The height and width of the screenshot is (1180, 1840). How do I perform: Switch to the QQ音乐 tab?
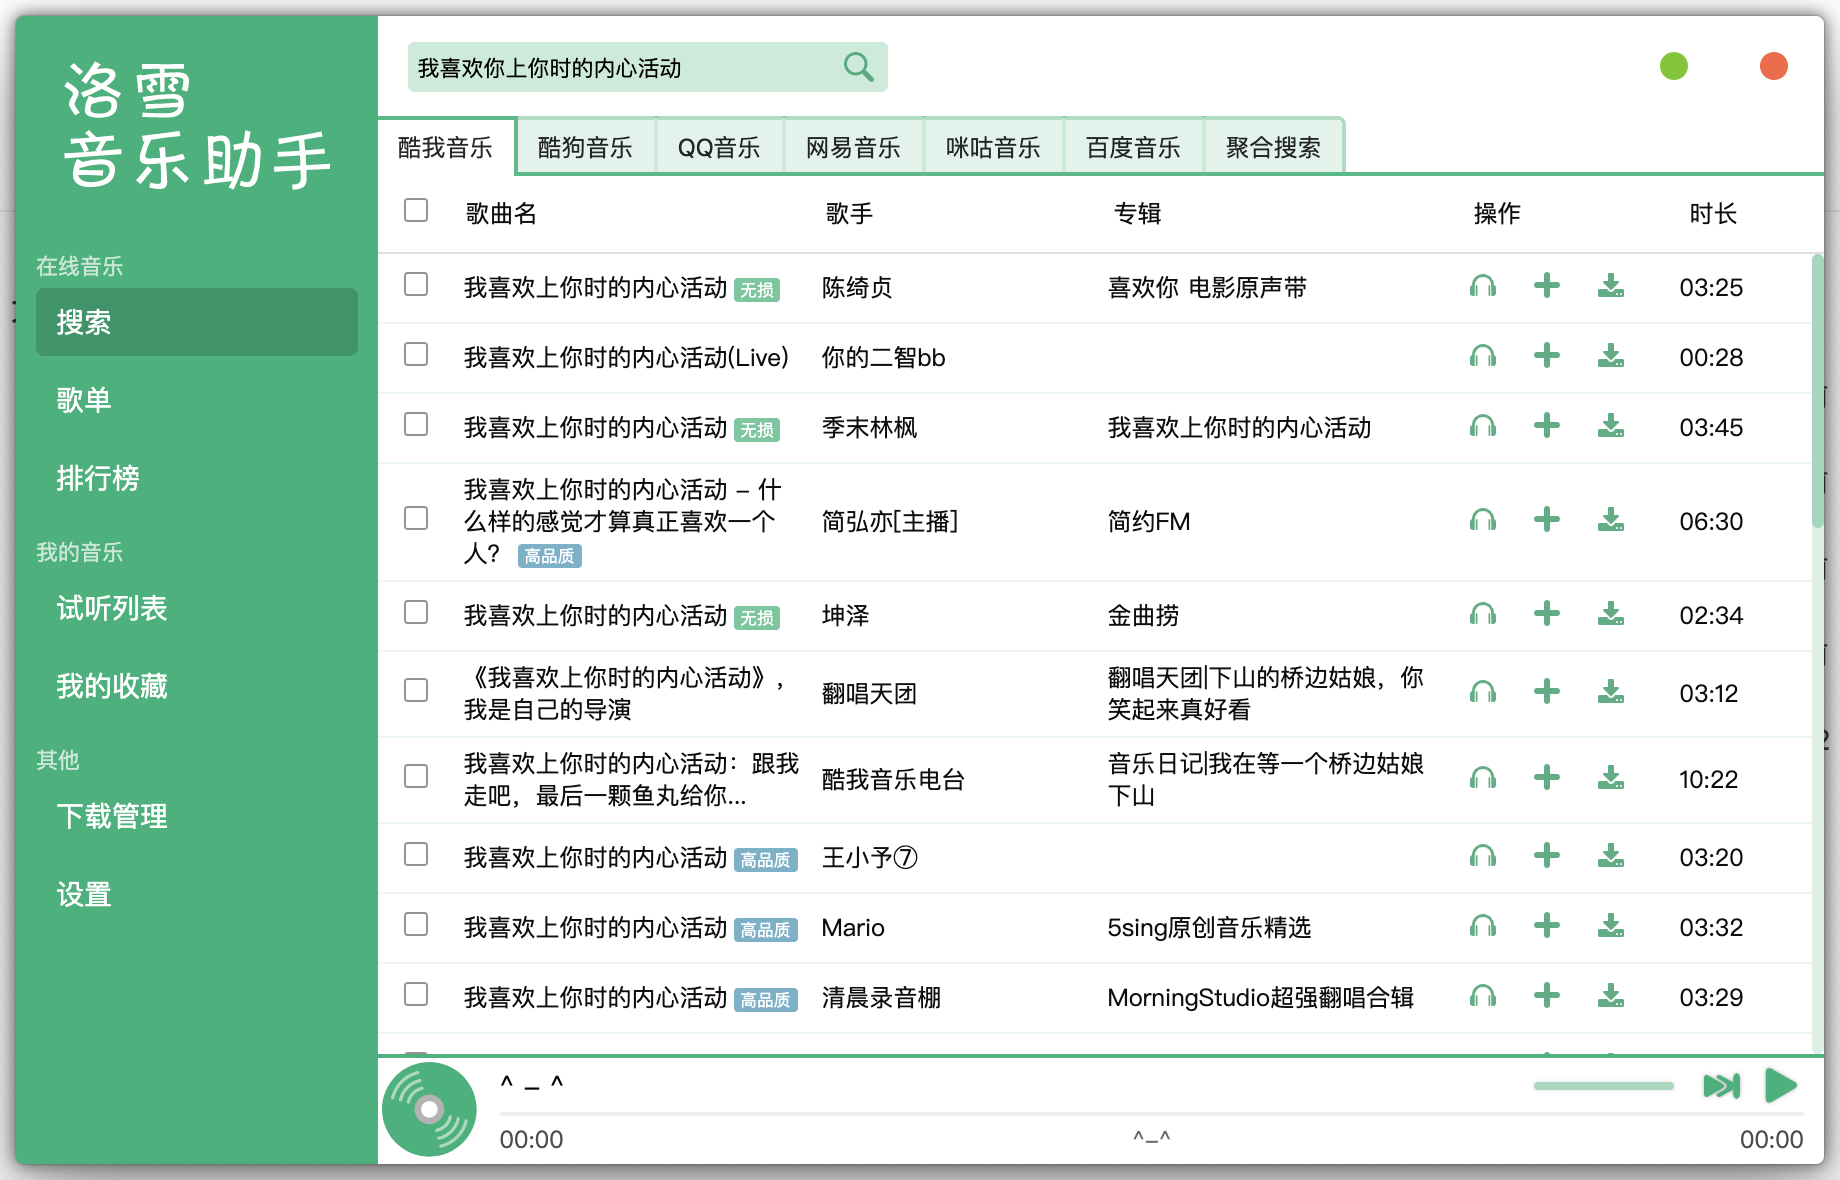(x=719, y=146)
